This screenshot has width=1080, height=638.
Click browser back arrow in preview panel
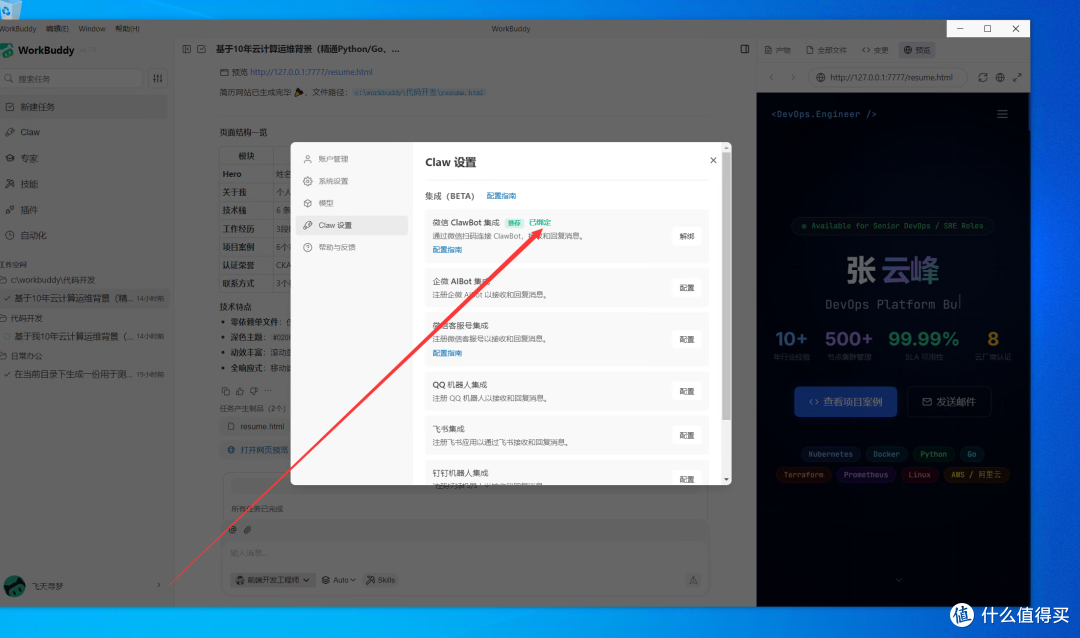771,78
